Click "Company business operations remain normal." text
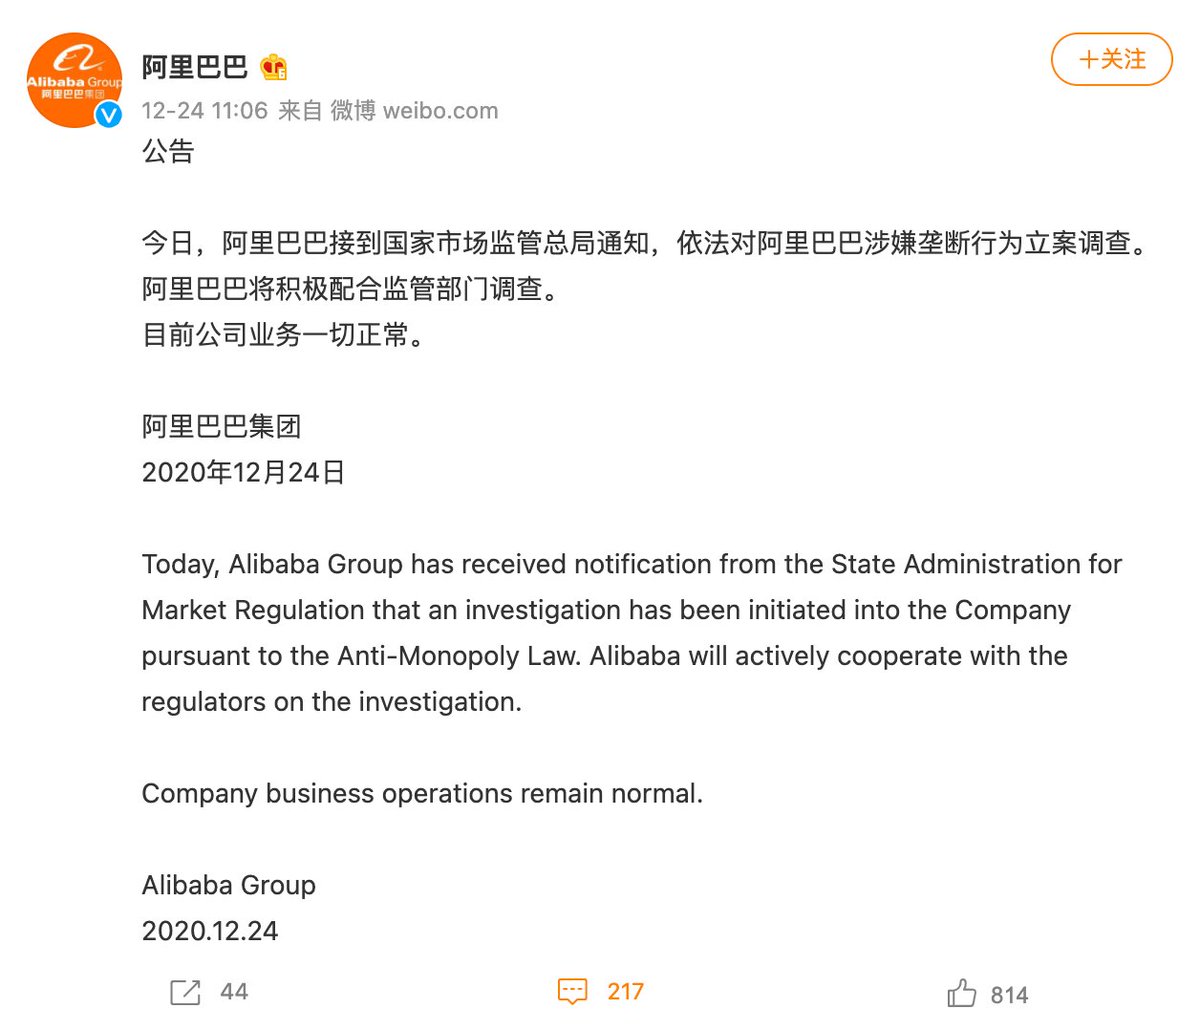Viewport: 1200px width, 1030px height. pos(422,794)
